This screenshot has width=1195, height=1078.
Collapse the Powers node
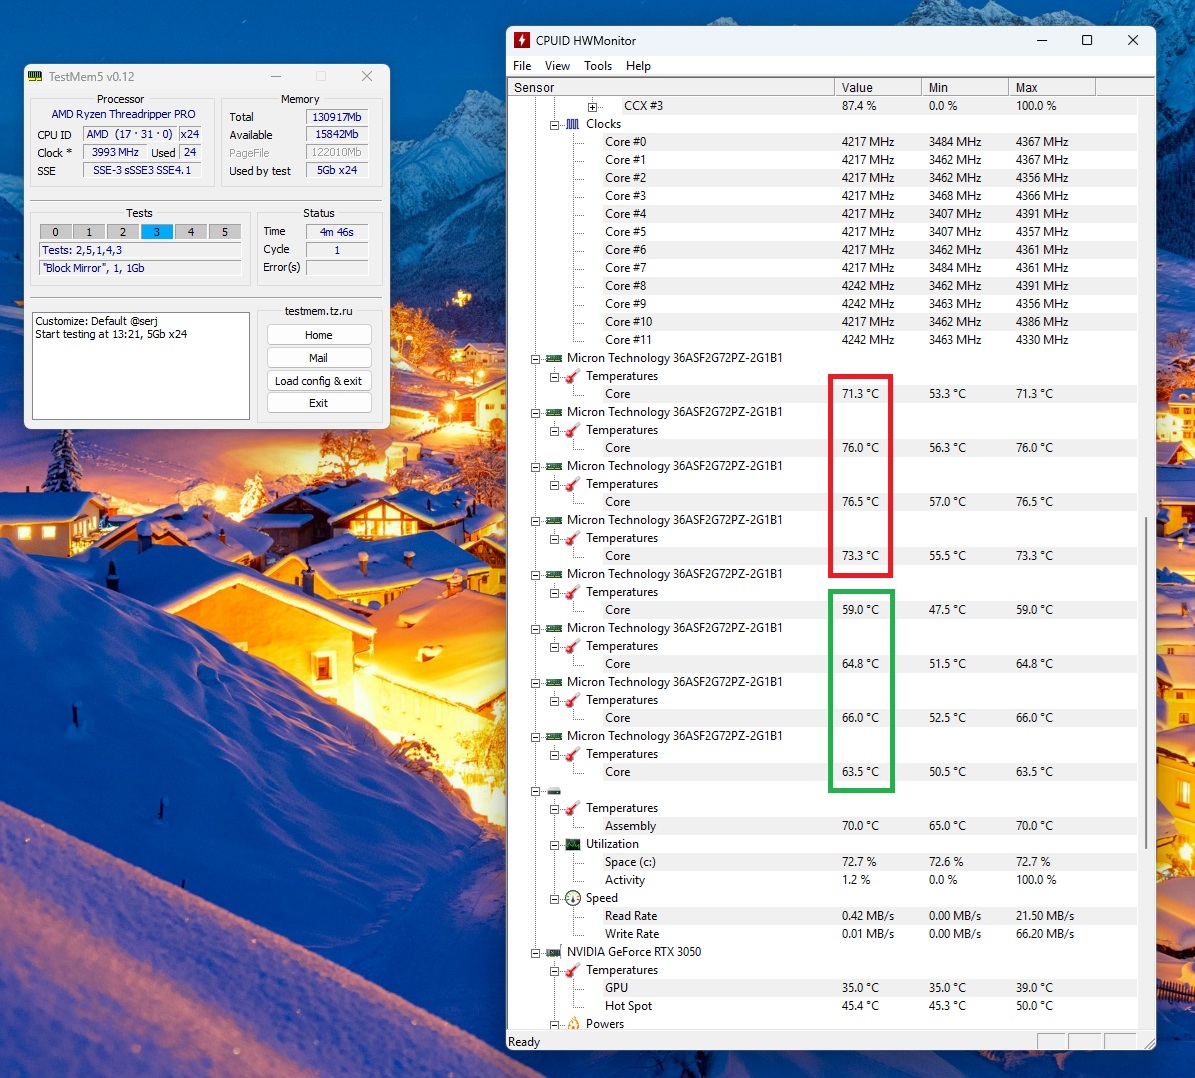554,1025
